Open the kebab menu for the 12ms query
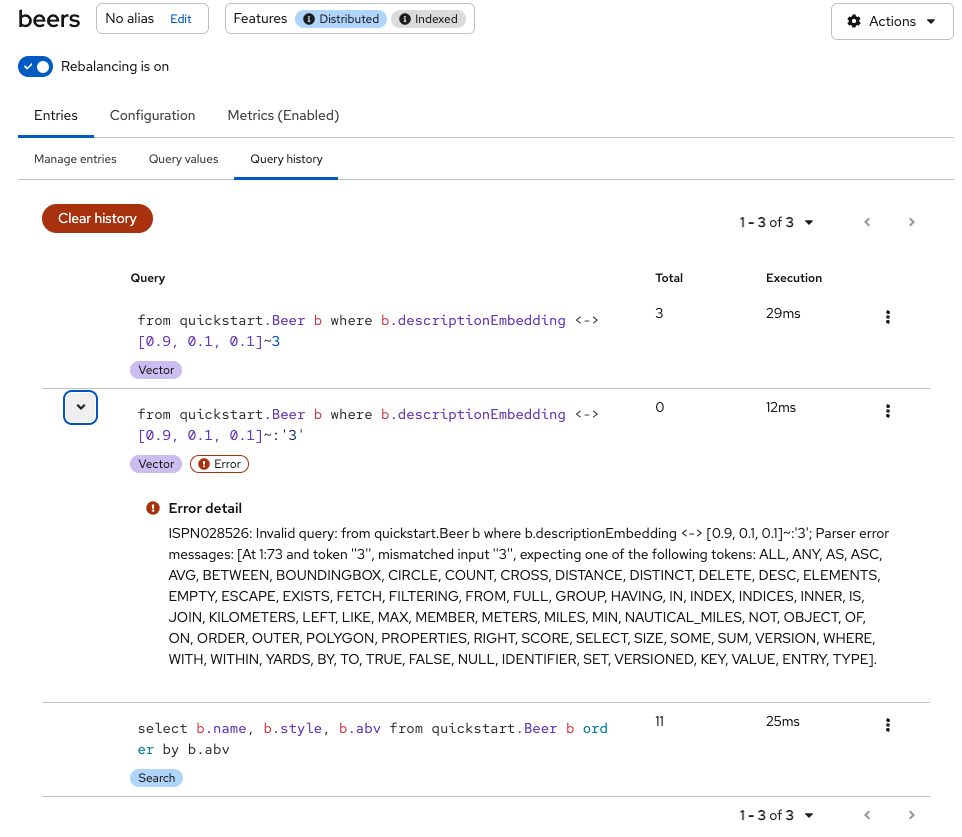The image size is (962, 837). coord(887,411)
